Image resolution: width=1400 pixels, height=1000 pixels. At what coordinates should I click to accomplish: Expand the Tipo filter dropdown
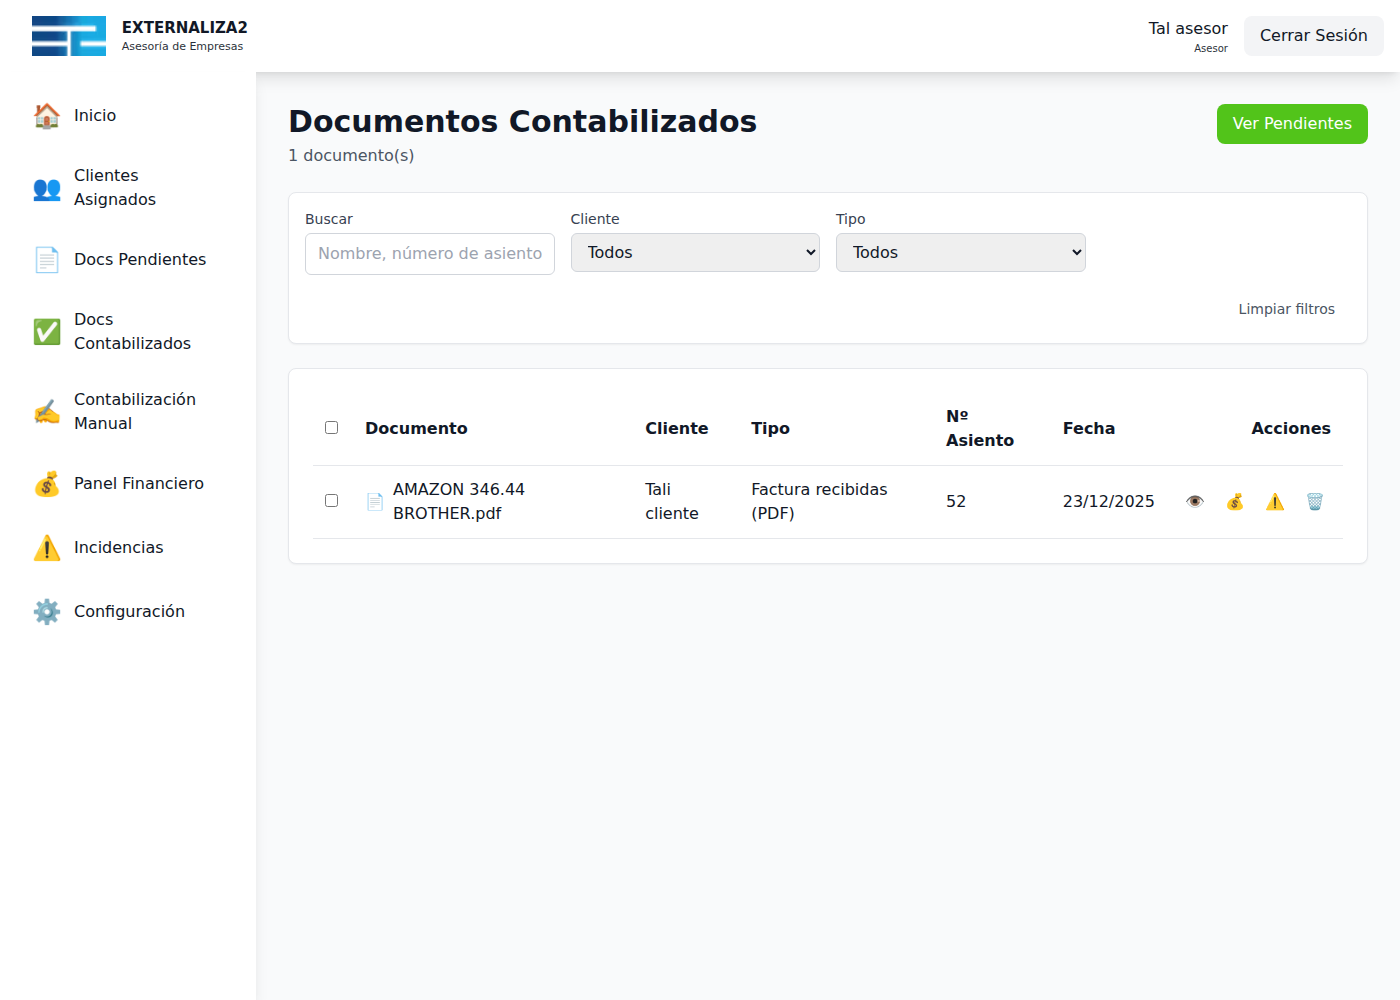(x=960, y=253)
